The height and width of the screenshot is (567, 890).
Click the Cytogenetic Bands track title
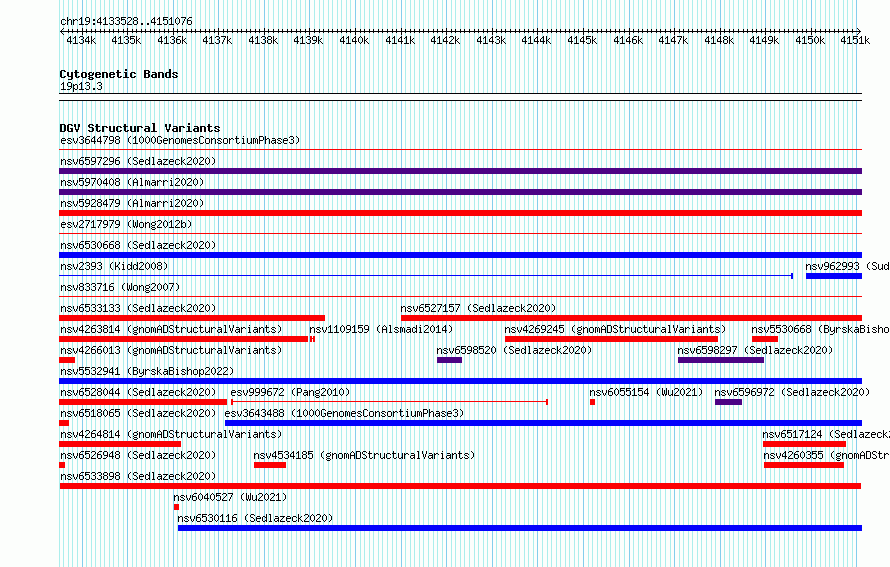coord(119,74)
